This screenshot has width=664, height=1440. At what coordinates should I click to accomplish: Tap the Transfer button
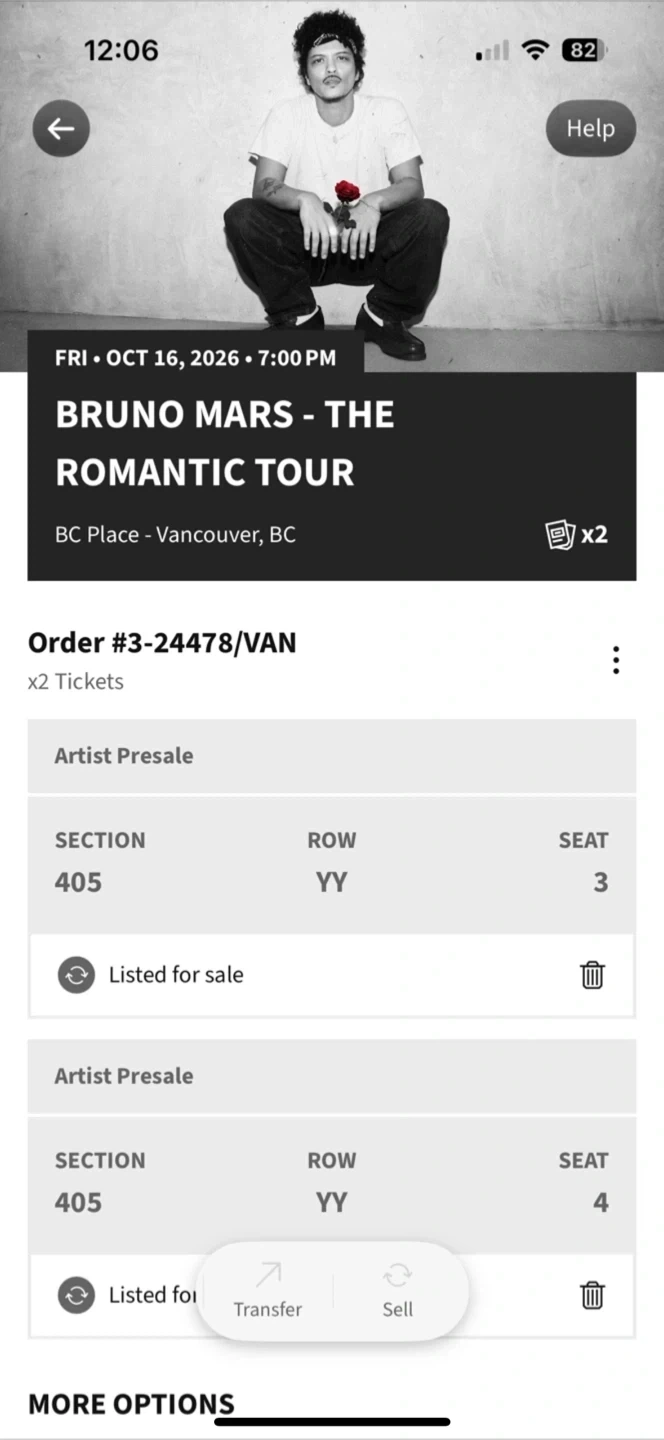coord(268,1291)
